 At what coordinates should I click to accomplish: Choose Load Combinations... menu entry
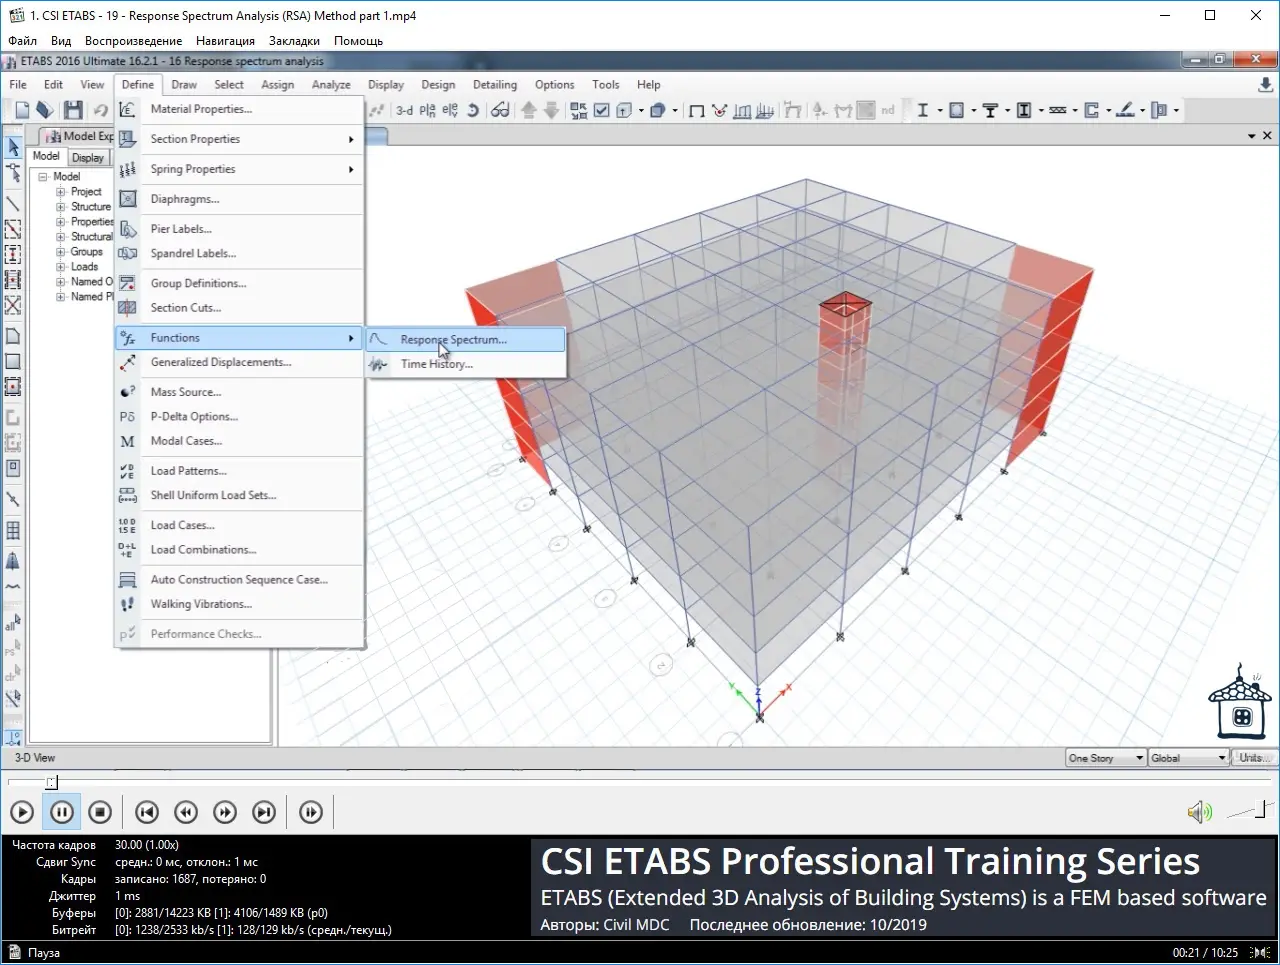239,550
